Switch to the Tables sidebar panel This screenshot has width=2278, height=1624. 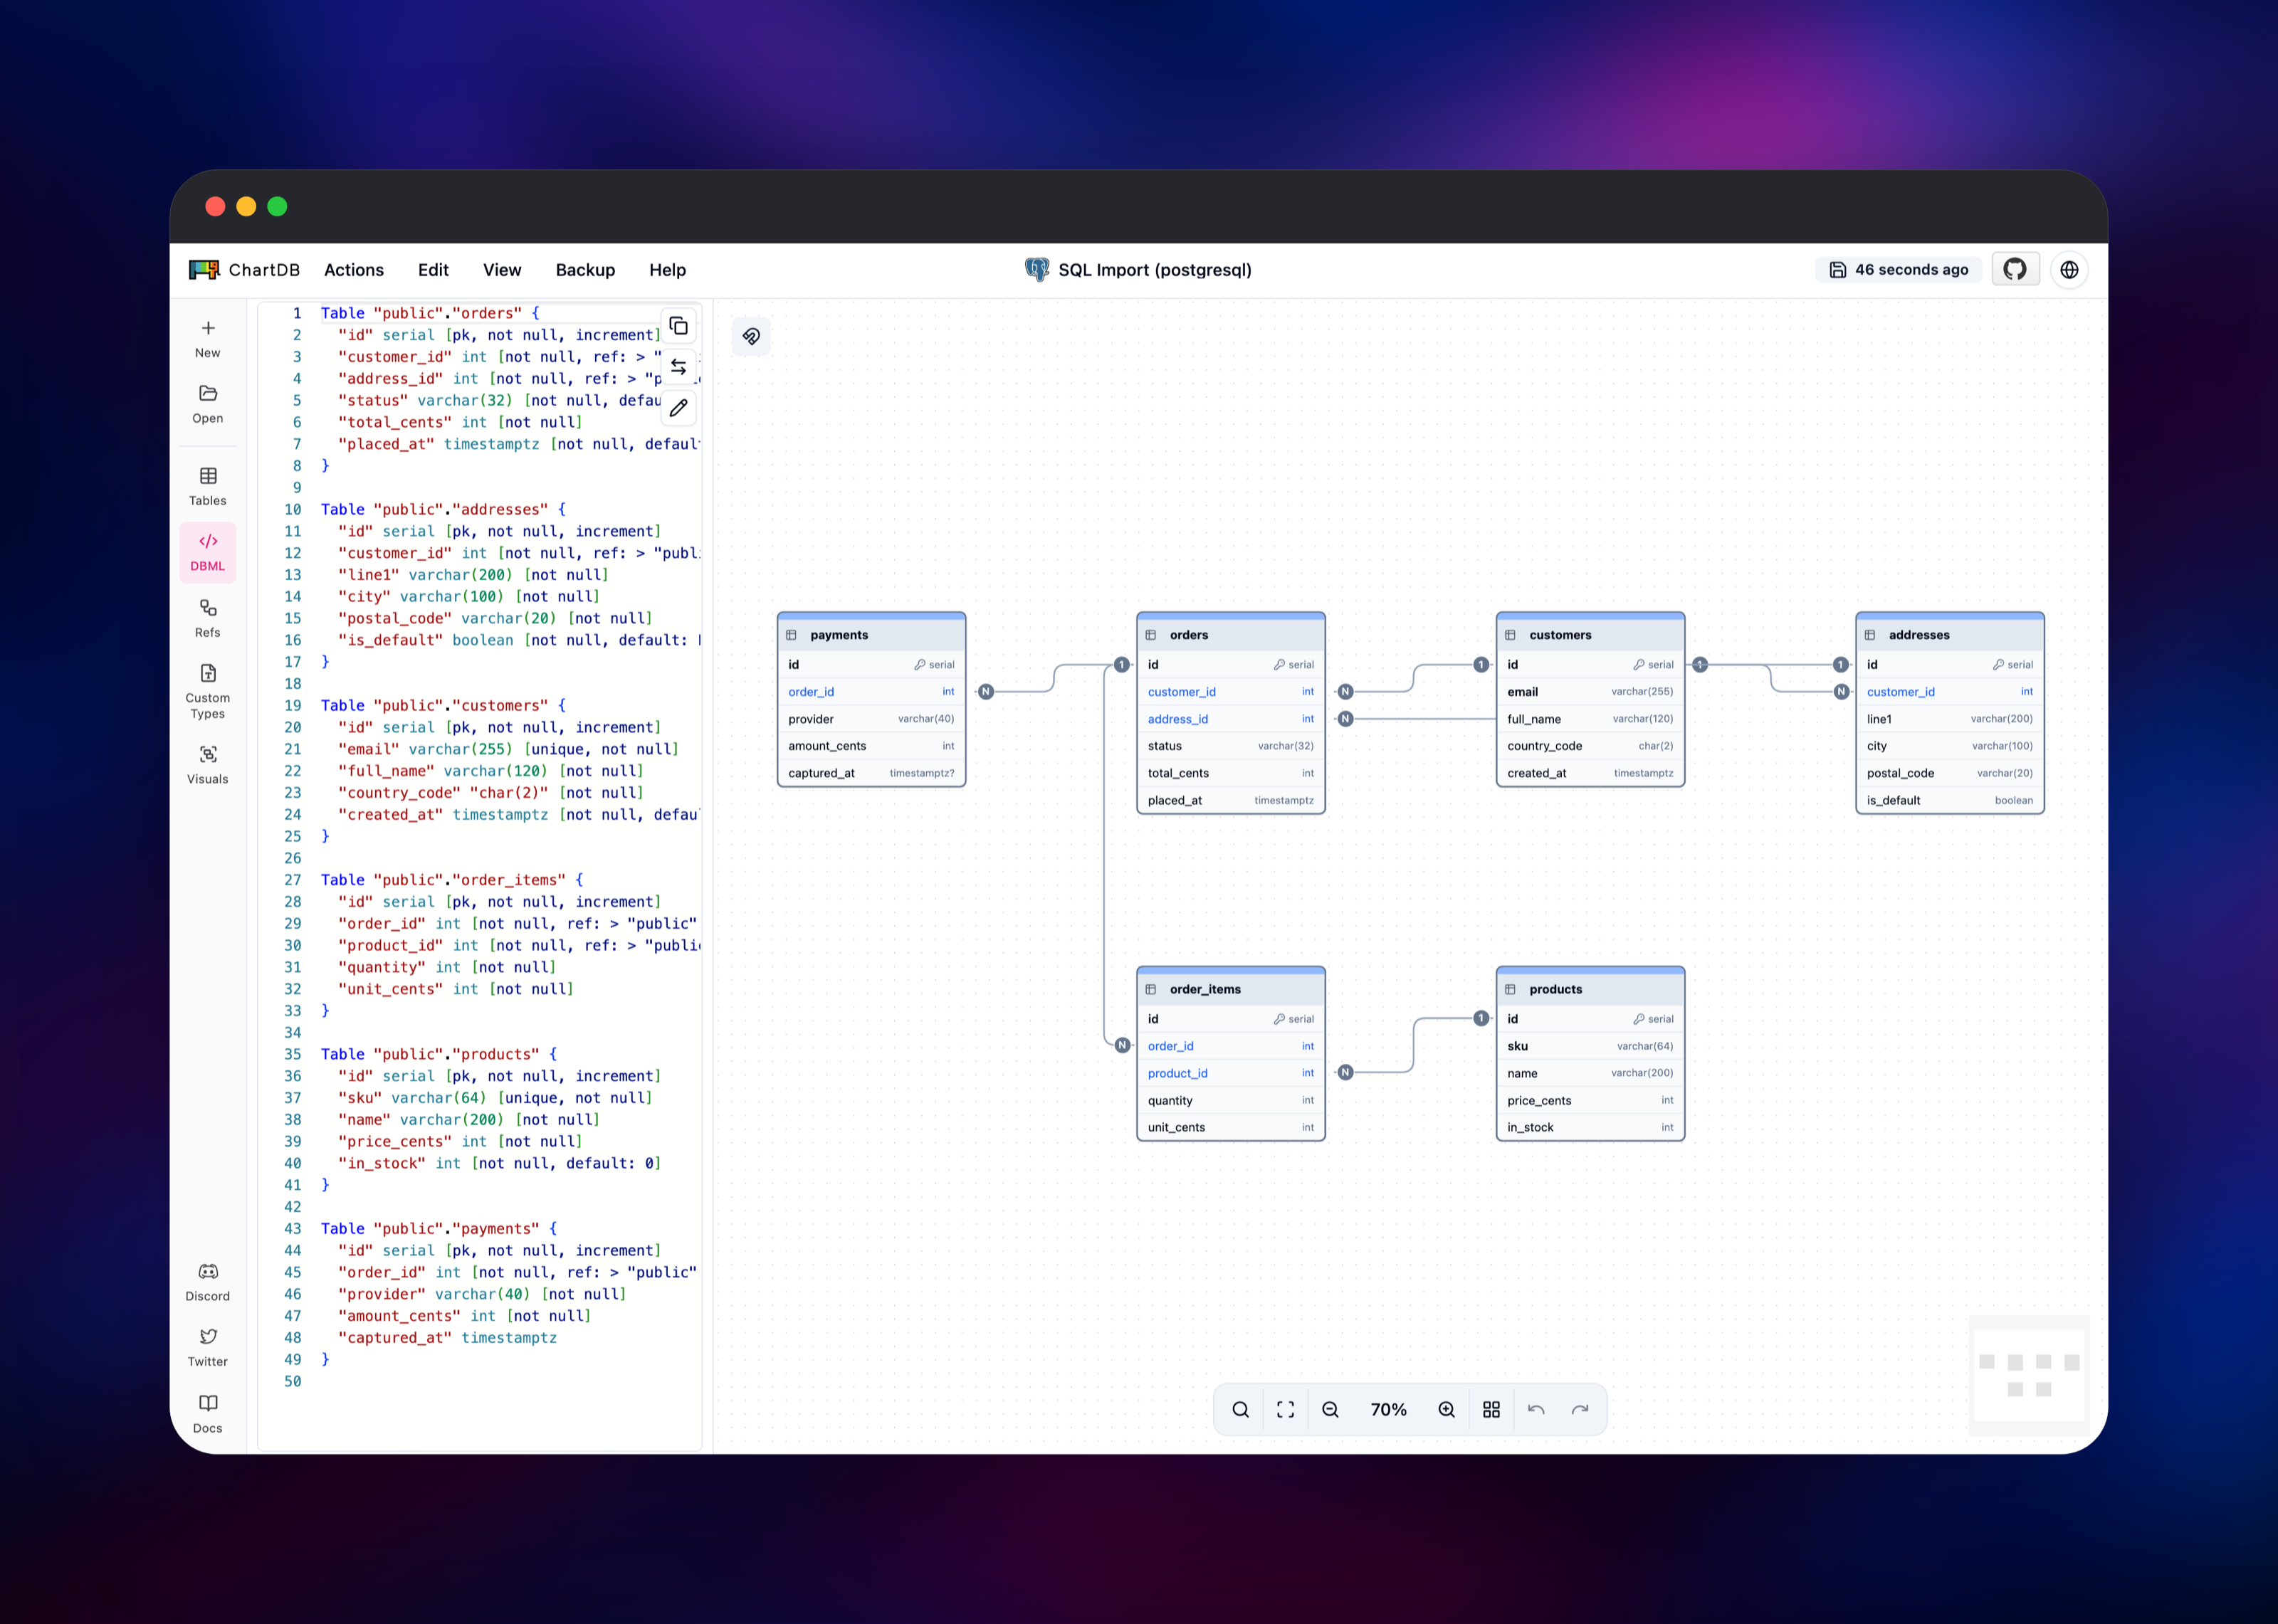tap(208, 487)
